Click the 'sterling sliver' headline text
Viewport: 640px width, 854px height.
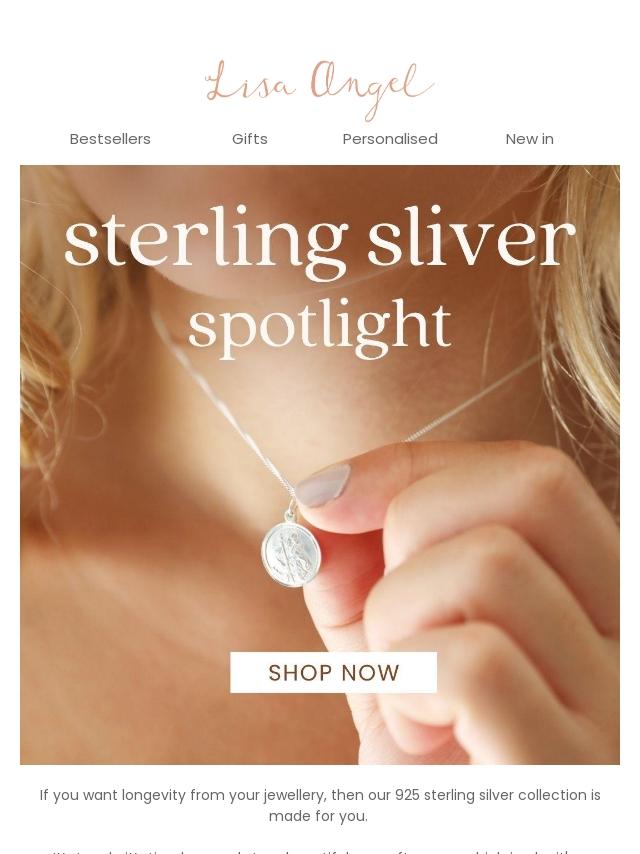(320, 240)
